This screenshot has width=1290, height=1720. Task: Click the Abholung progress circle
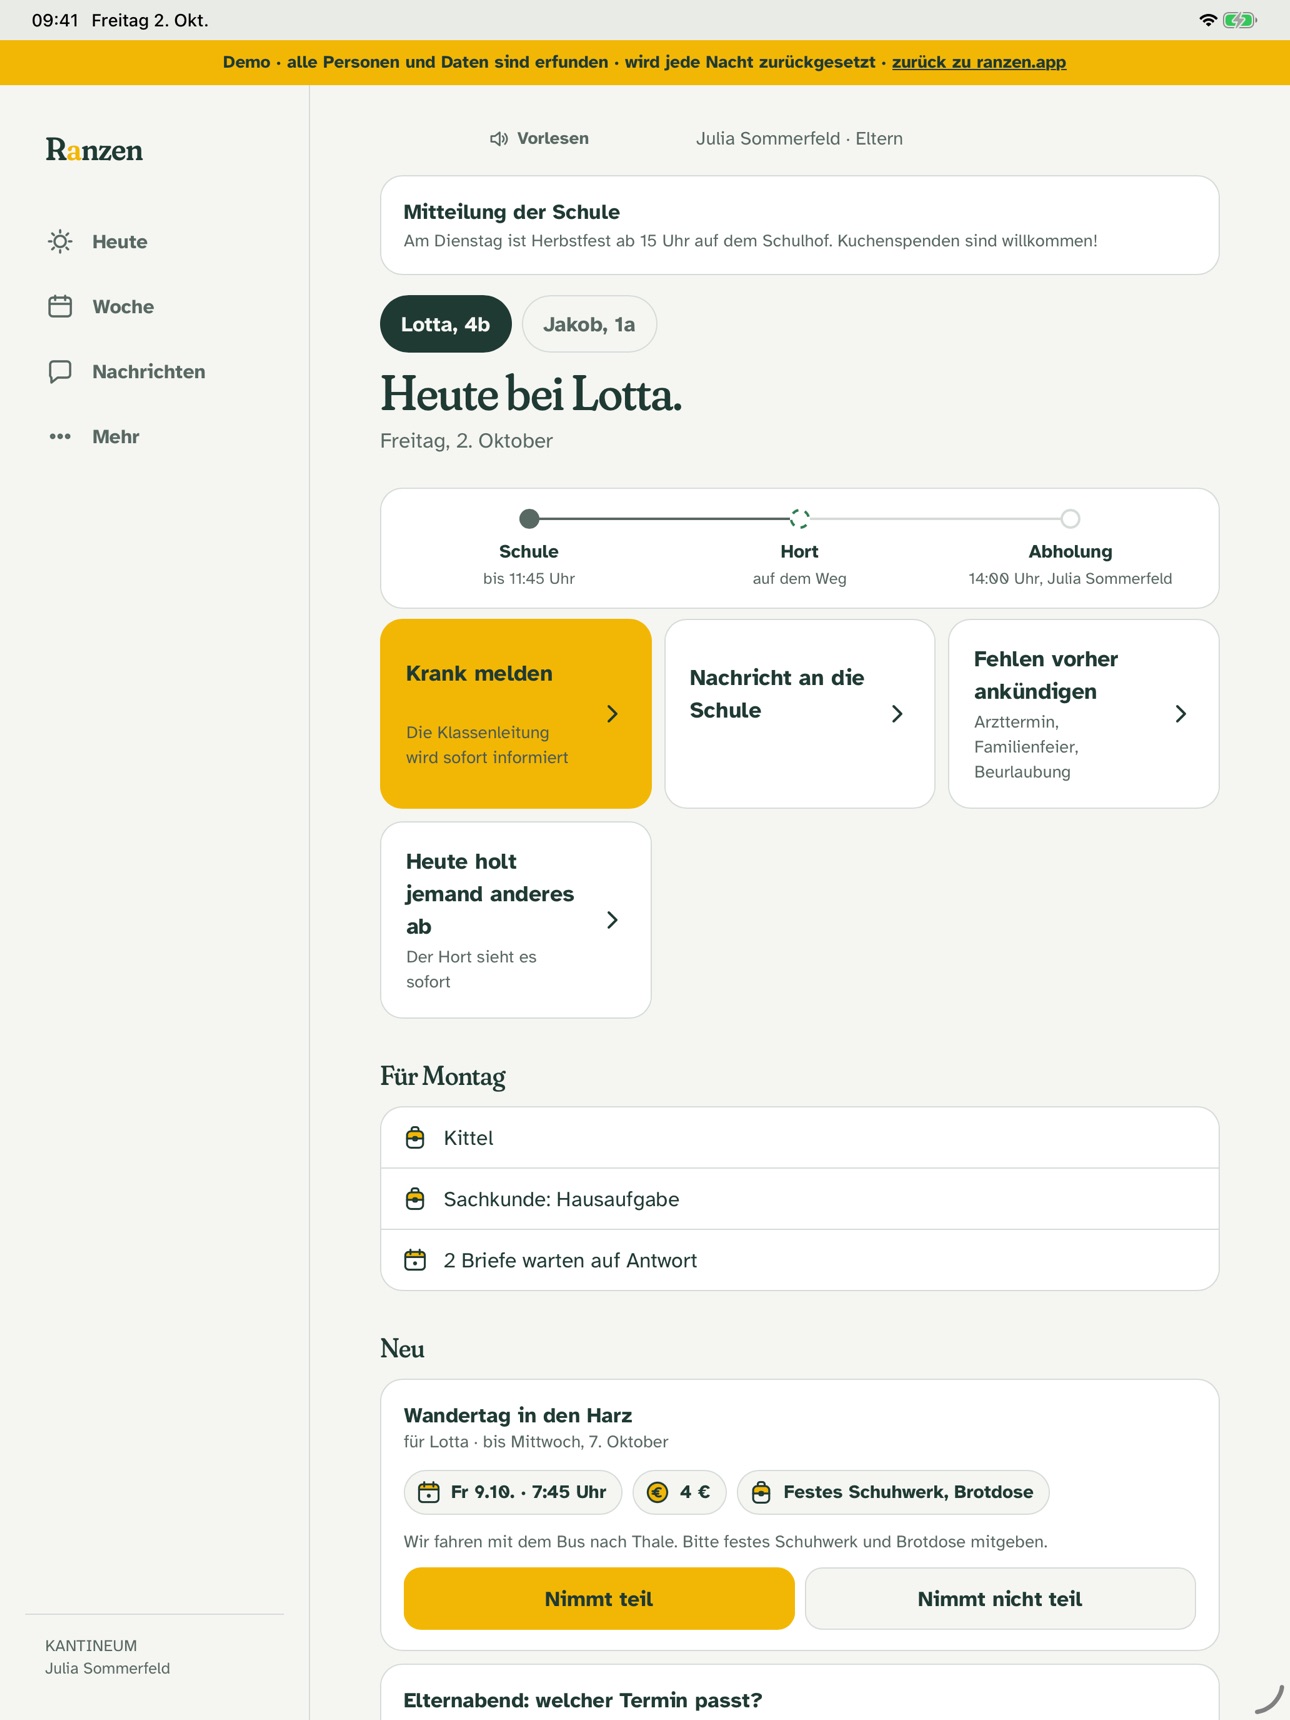tap(1070, 518)
